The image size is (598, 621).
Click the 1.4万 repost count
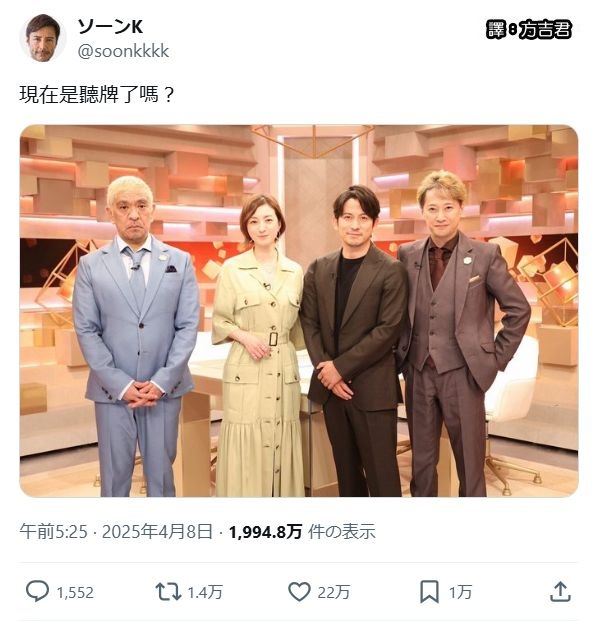click(205, 592)
